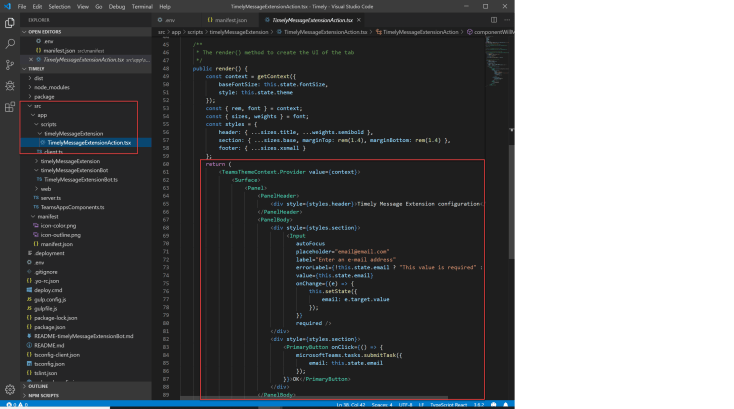
Task: Open the Debug menu
Action: [x=117, y=7]
